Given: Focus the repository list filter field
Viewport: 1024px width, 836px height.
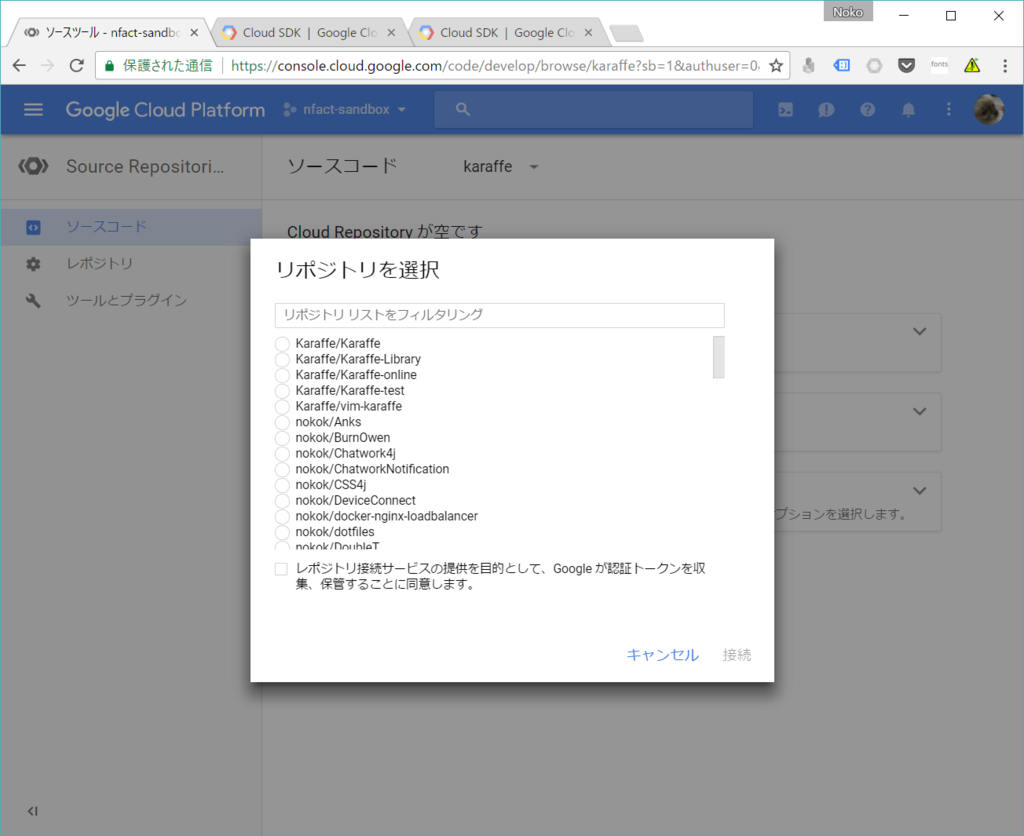Looking at the screenshot, I should point(500,315).
